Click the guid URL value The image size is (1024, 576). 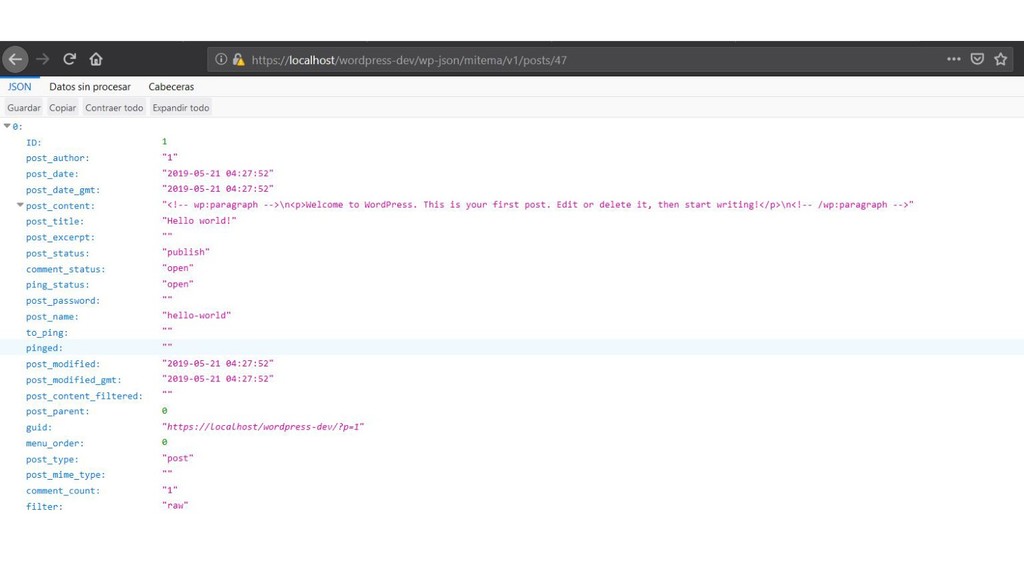(263, 426)
